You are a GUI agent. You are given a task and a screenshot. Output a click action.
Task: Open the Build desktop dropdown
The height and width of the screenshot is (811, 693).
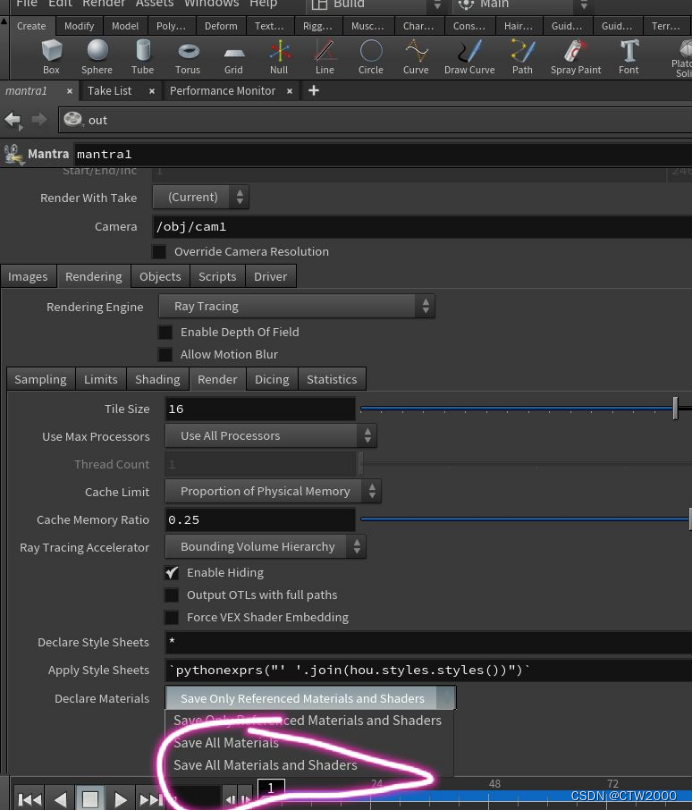pyautogui.click(x=376, y=5)
